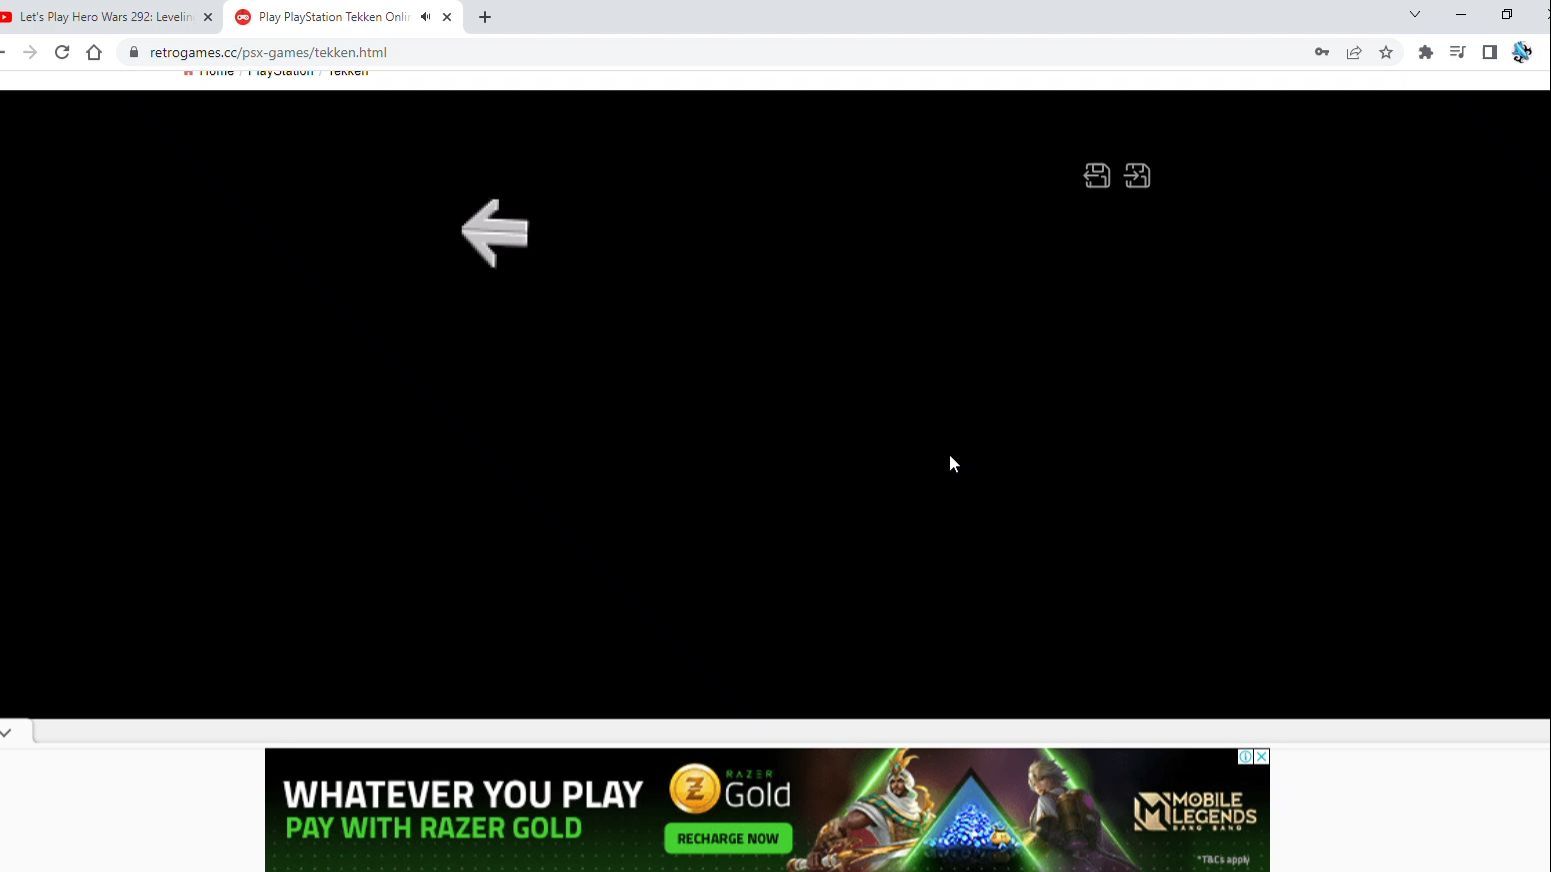Click the RECHARGE NOW button in the ad
The width and height of the screenshot is (1551, 872).
tap(728, 838)
